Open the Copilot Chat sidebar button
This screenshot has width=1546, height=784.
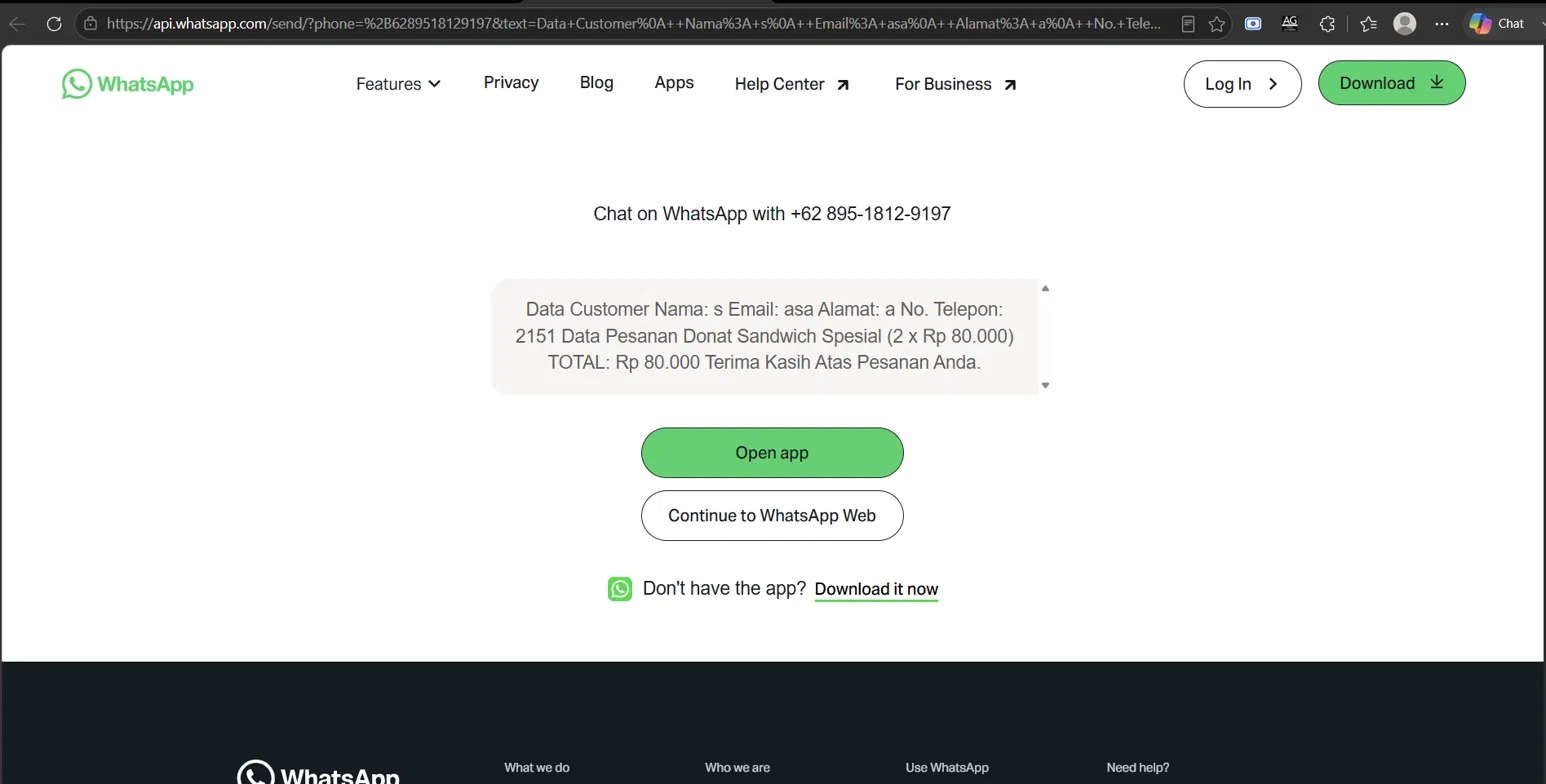(1497, 24)
